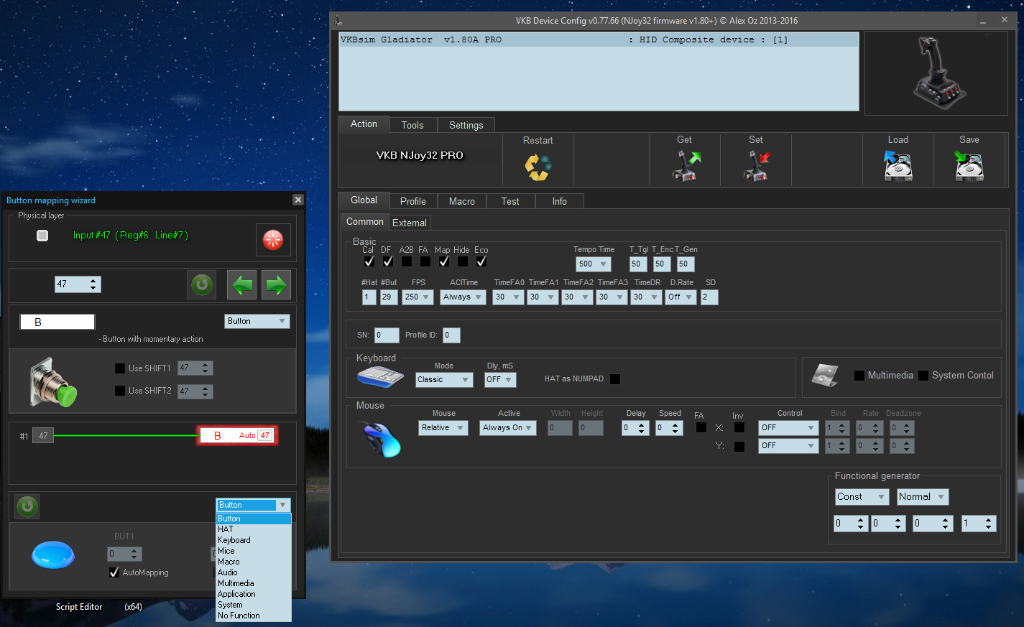Click the SN input field

(x=387, y=335)
